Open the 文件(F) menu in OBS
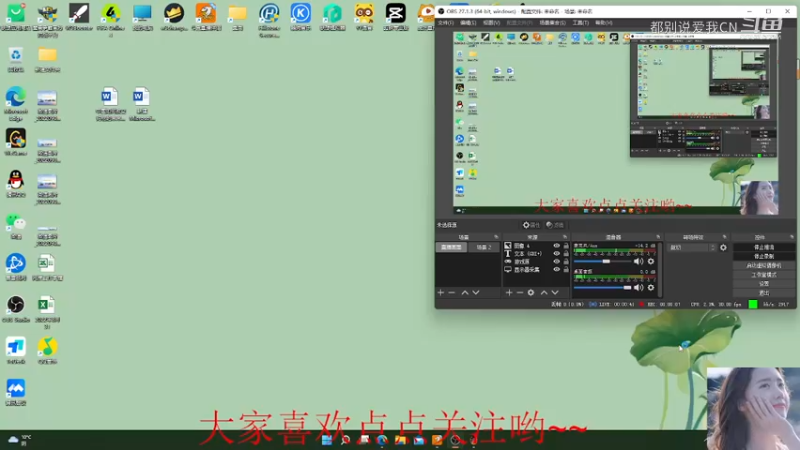800x450 pixels. [x=445, y=23]
